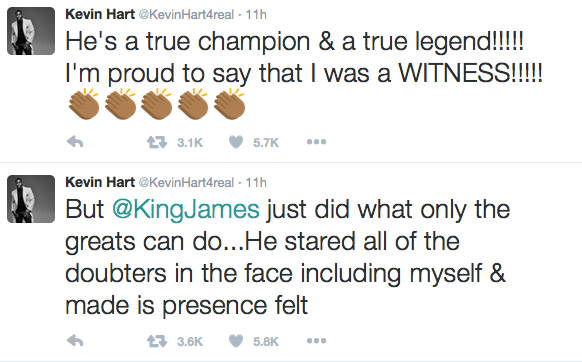Viewport: 582px width, 362px height.
Task: Open the @KingJames mention link
Action: [186, 210]
